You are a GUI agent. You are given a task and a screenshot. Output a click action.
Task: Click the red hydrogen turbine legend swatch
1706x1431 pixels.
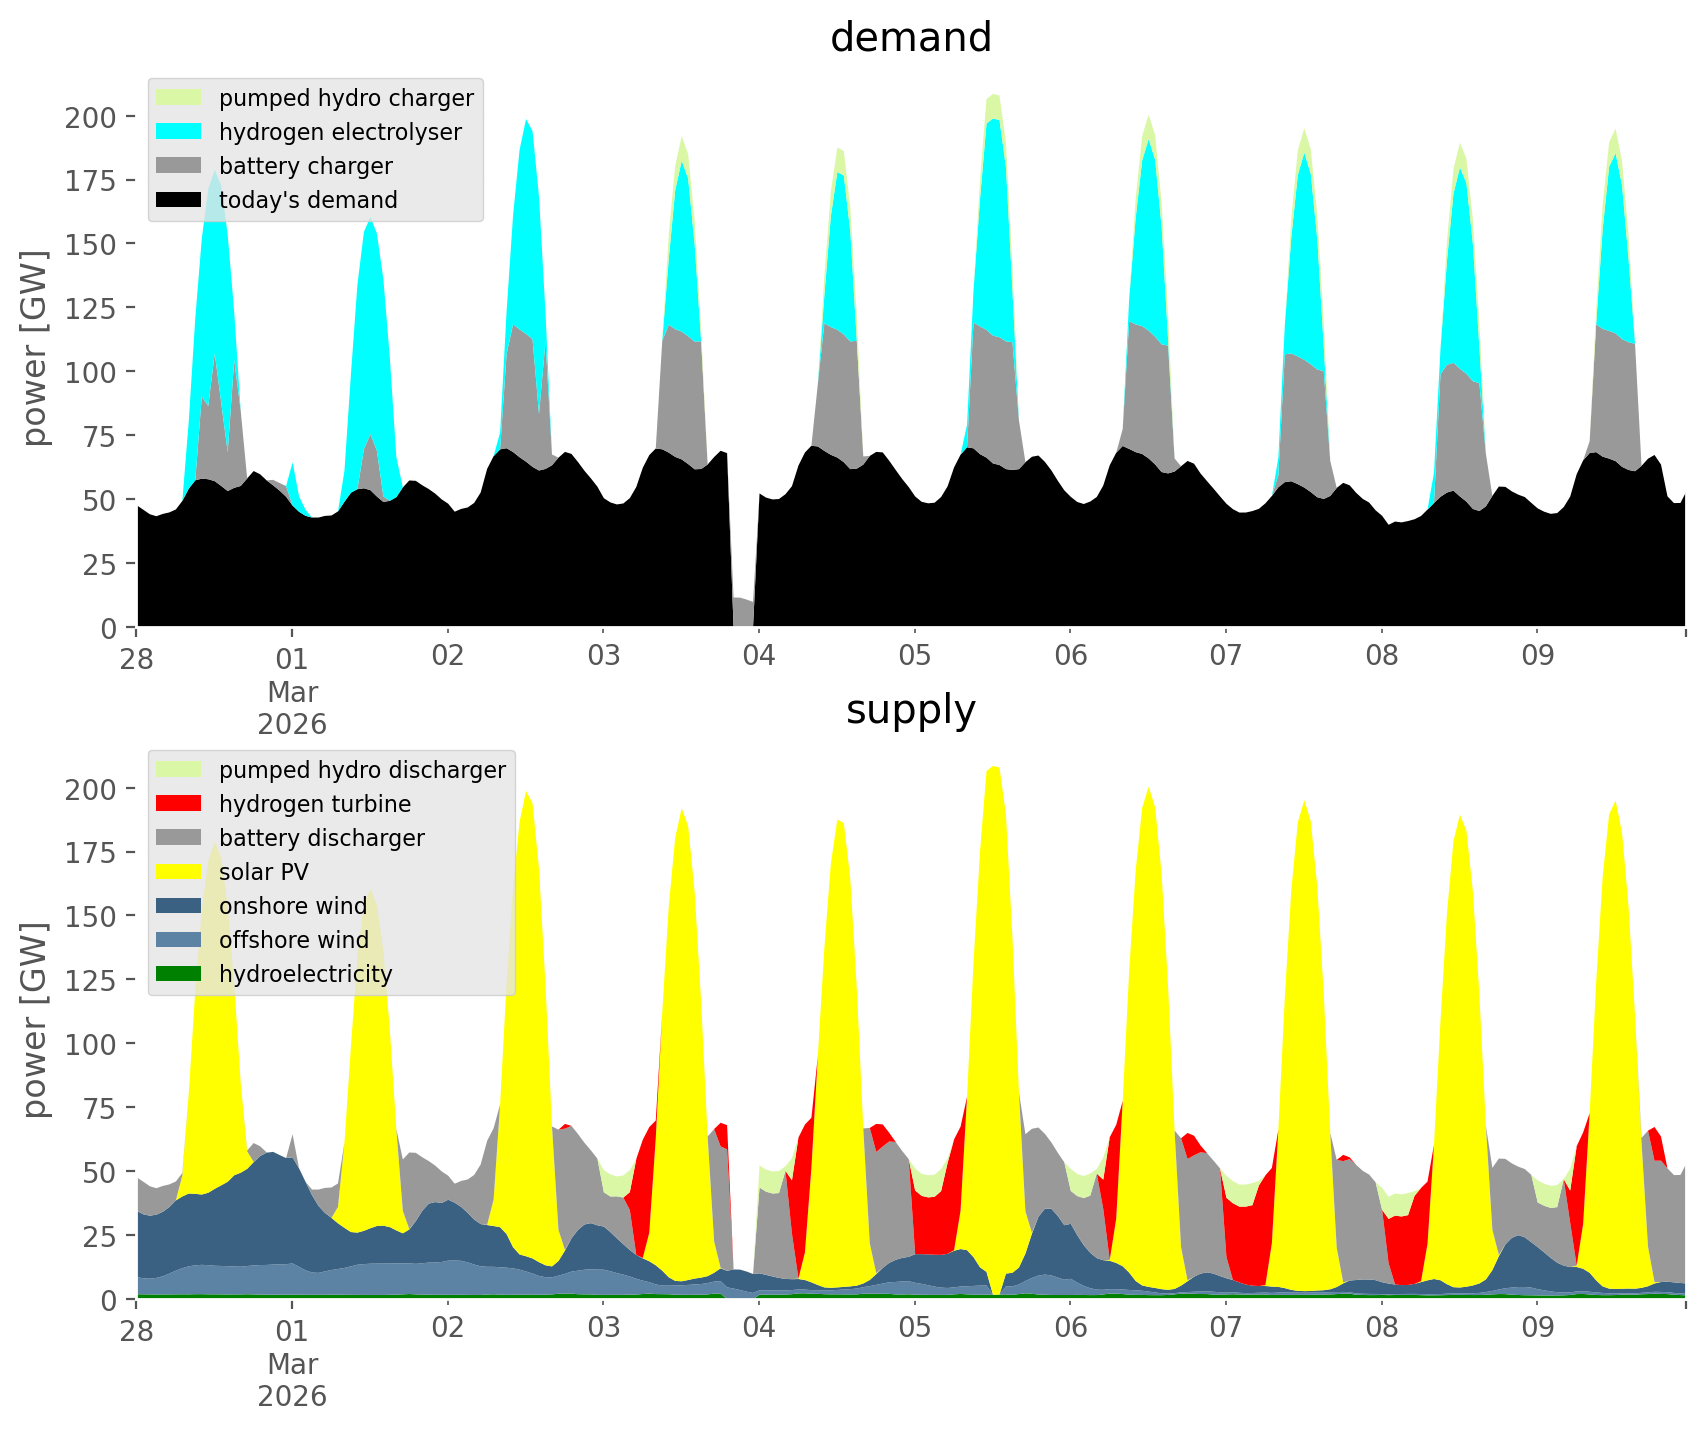[x=179, y=804]
